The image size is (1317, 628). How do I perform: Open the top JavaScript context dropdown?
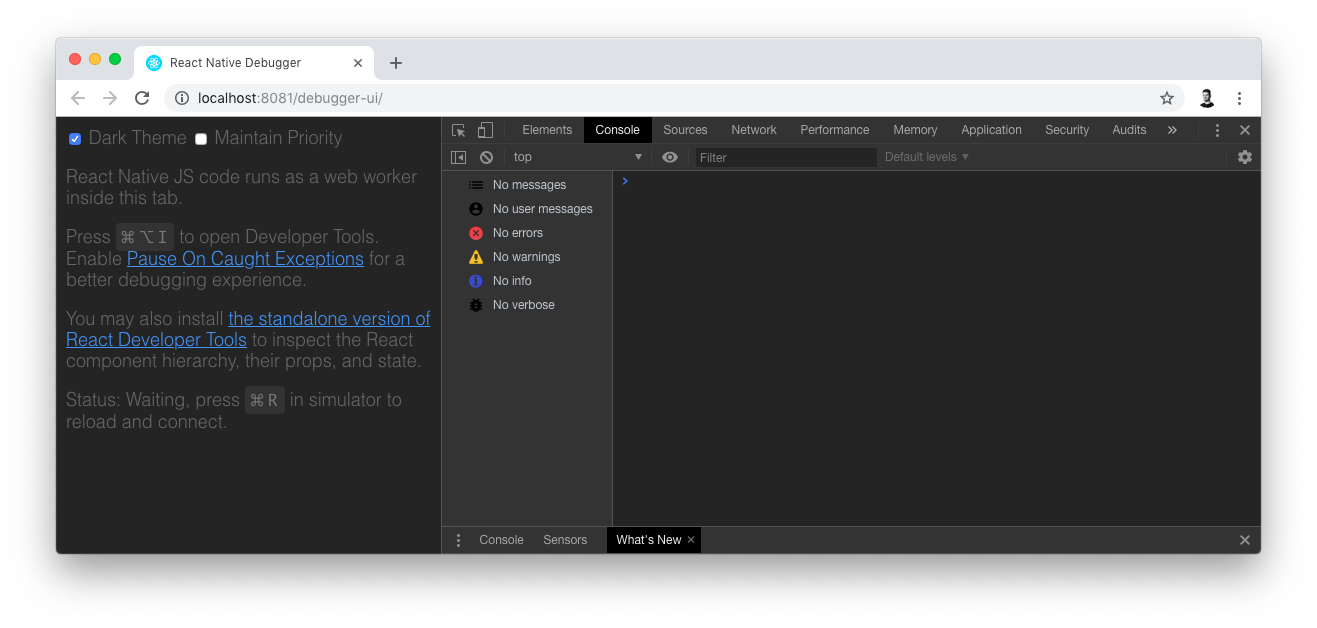pyautogui.click(x=577, y=157)
